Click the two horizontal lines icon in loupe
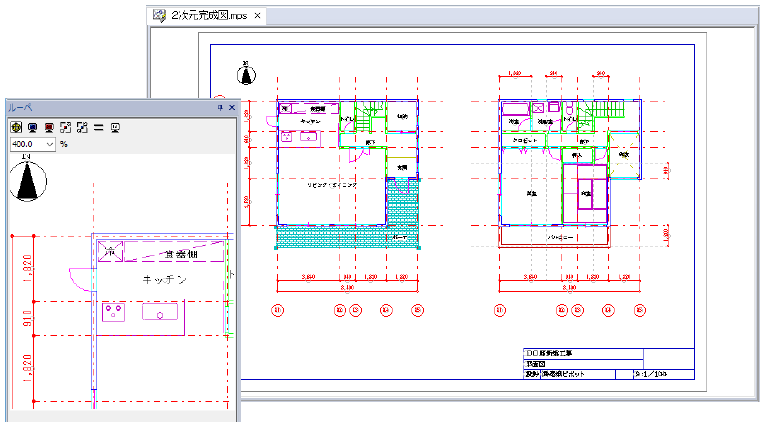Image resolution: width=762 pixels, height=426 pixels. click(x=99, y=127)
